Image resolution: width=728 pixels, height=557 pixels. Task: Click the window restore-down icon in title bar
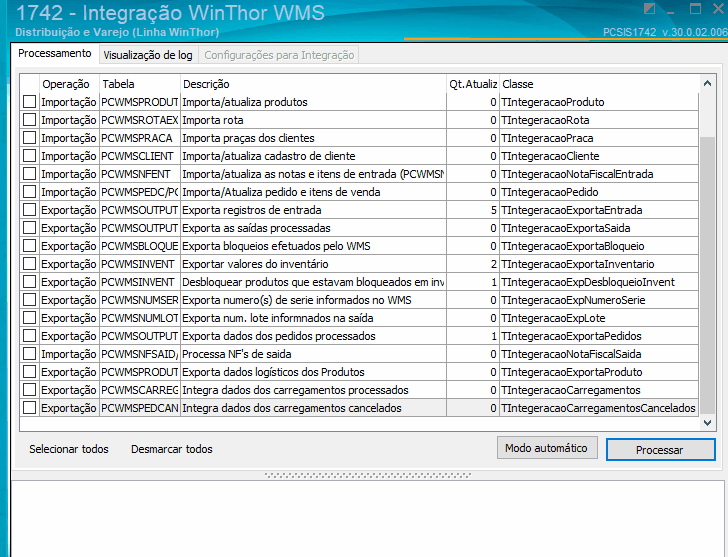click(x=650, y=9)
